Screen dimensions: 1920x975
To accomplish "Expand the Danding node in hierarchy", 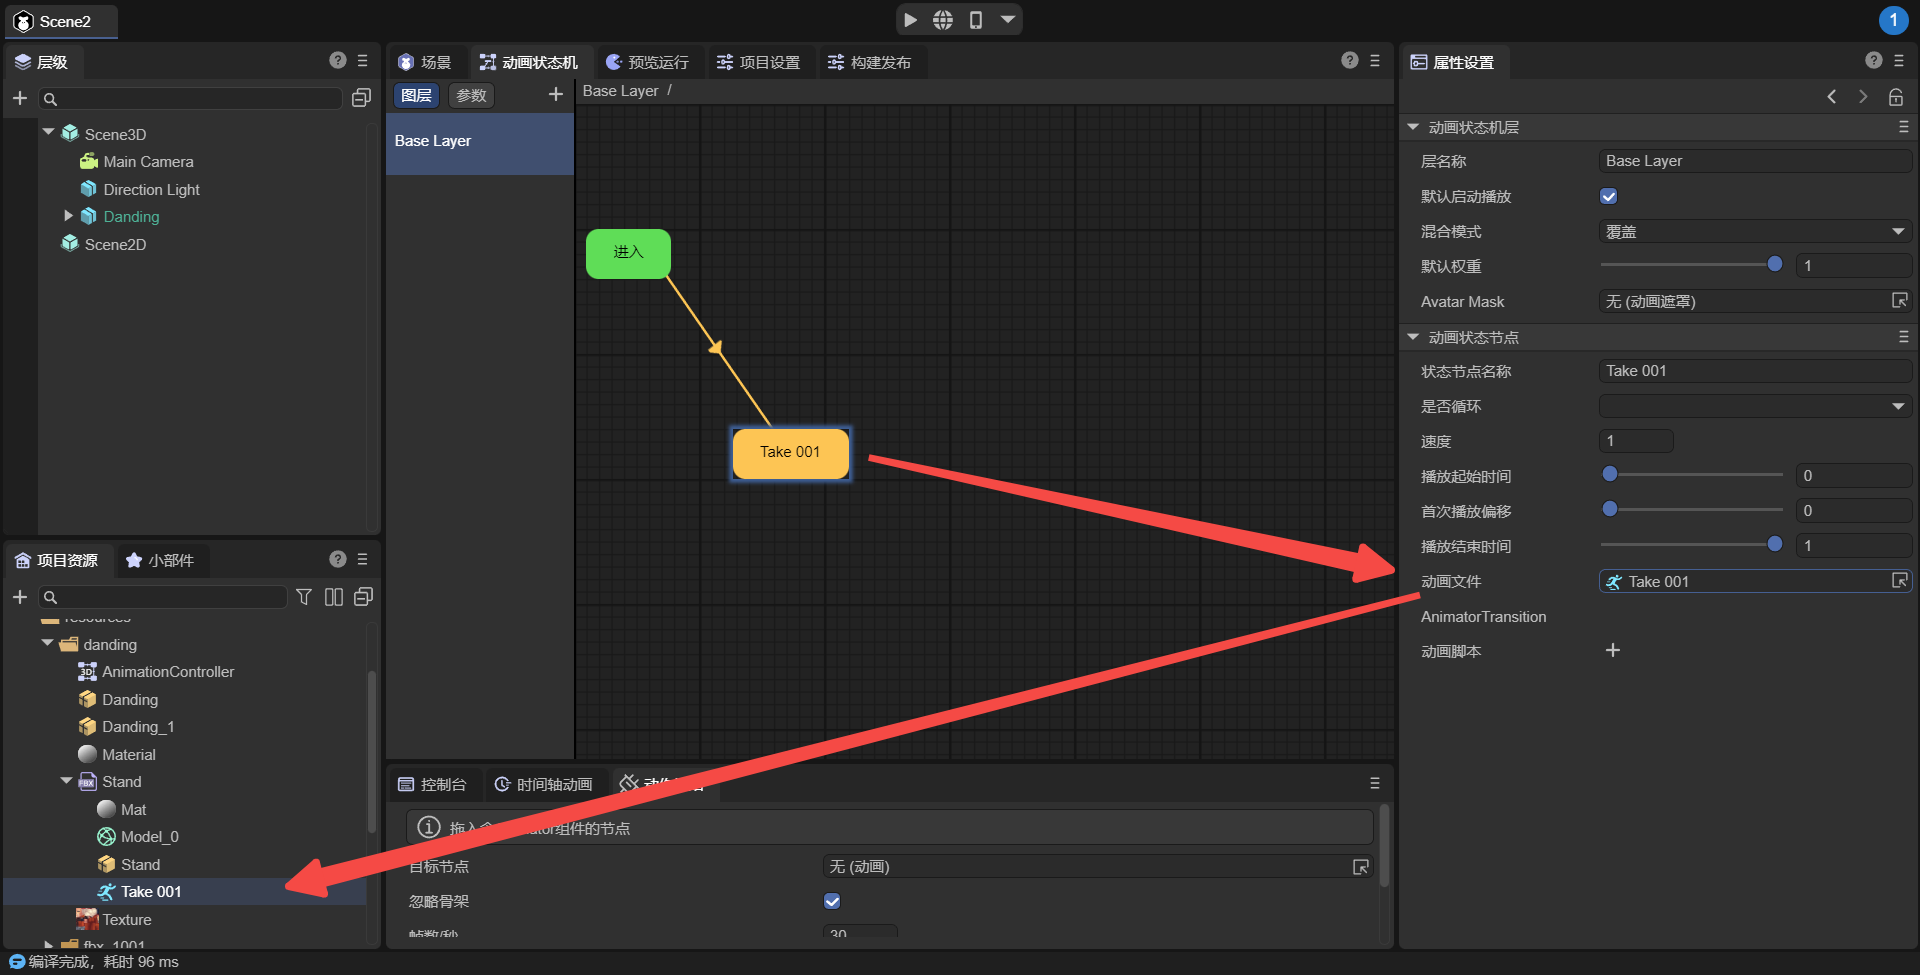I will 68,216.
